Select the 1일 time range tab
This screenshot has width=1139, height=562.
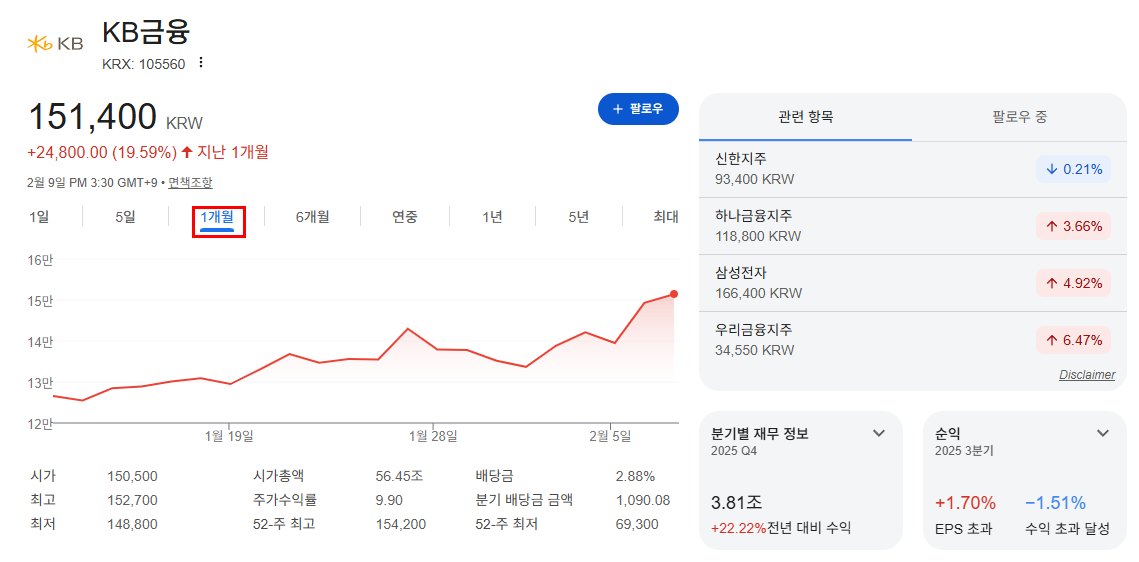point(39,216)
